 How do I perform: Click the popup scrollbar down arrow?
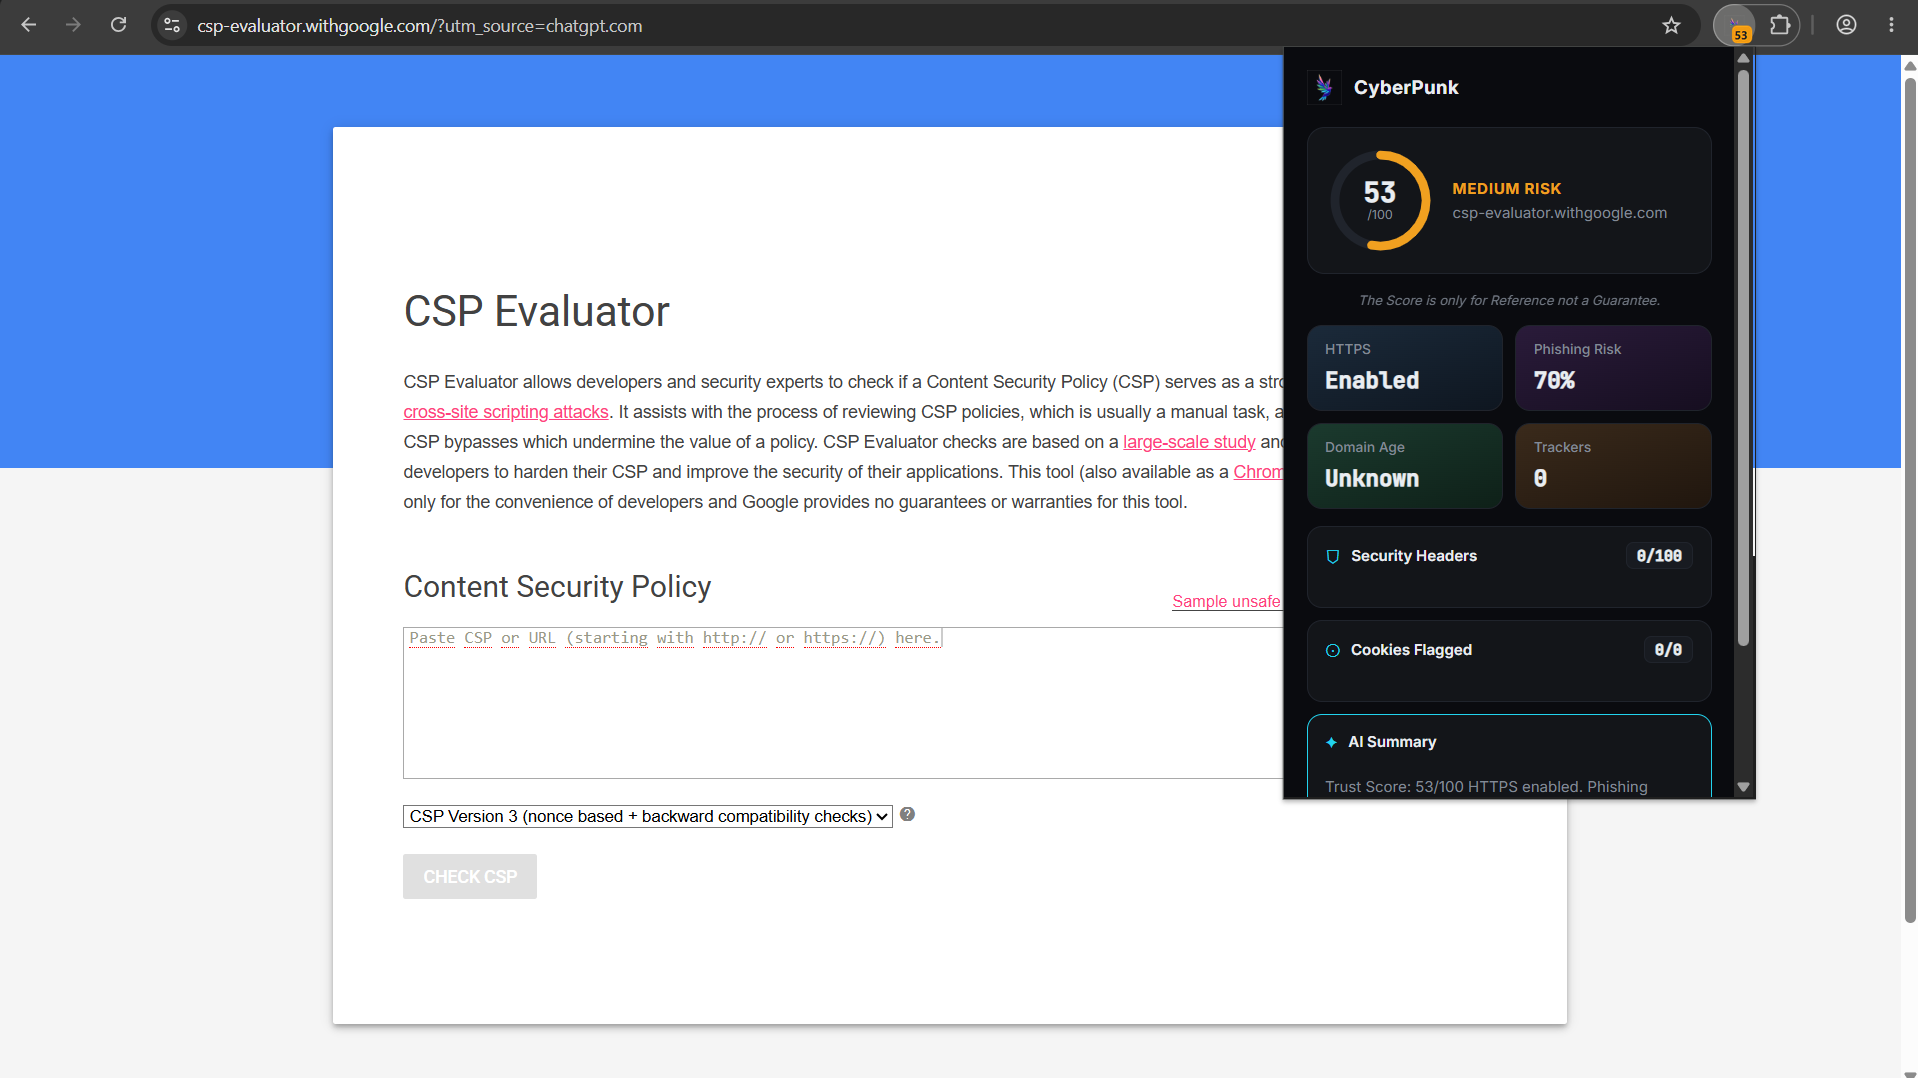click(1743, 787)
